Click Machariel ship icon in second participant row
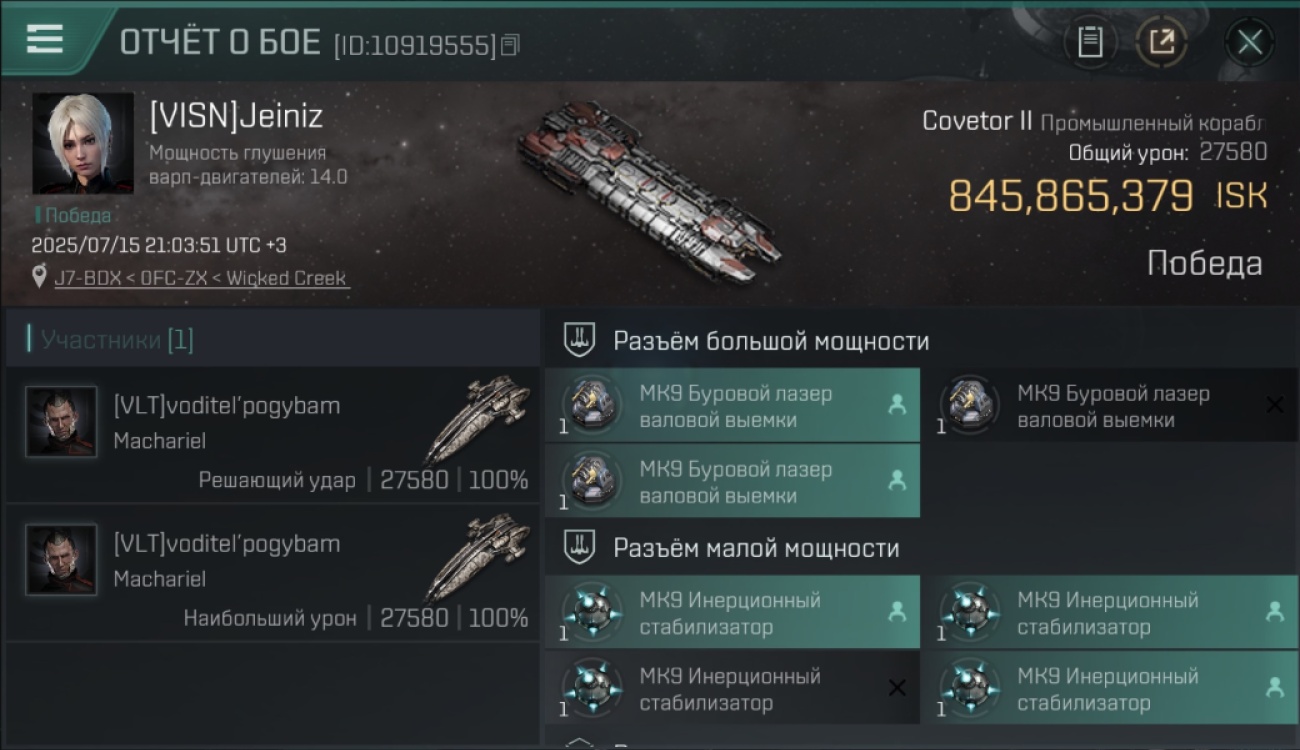The width and height of the screenshot is (1300, 750). [478, 556]
